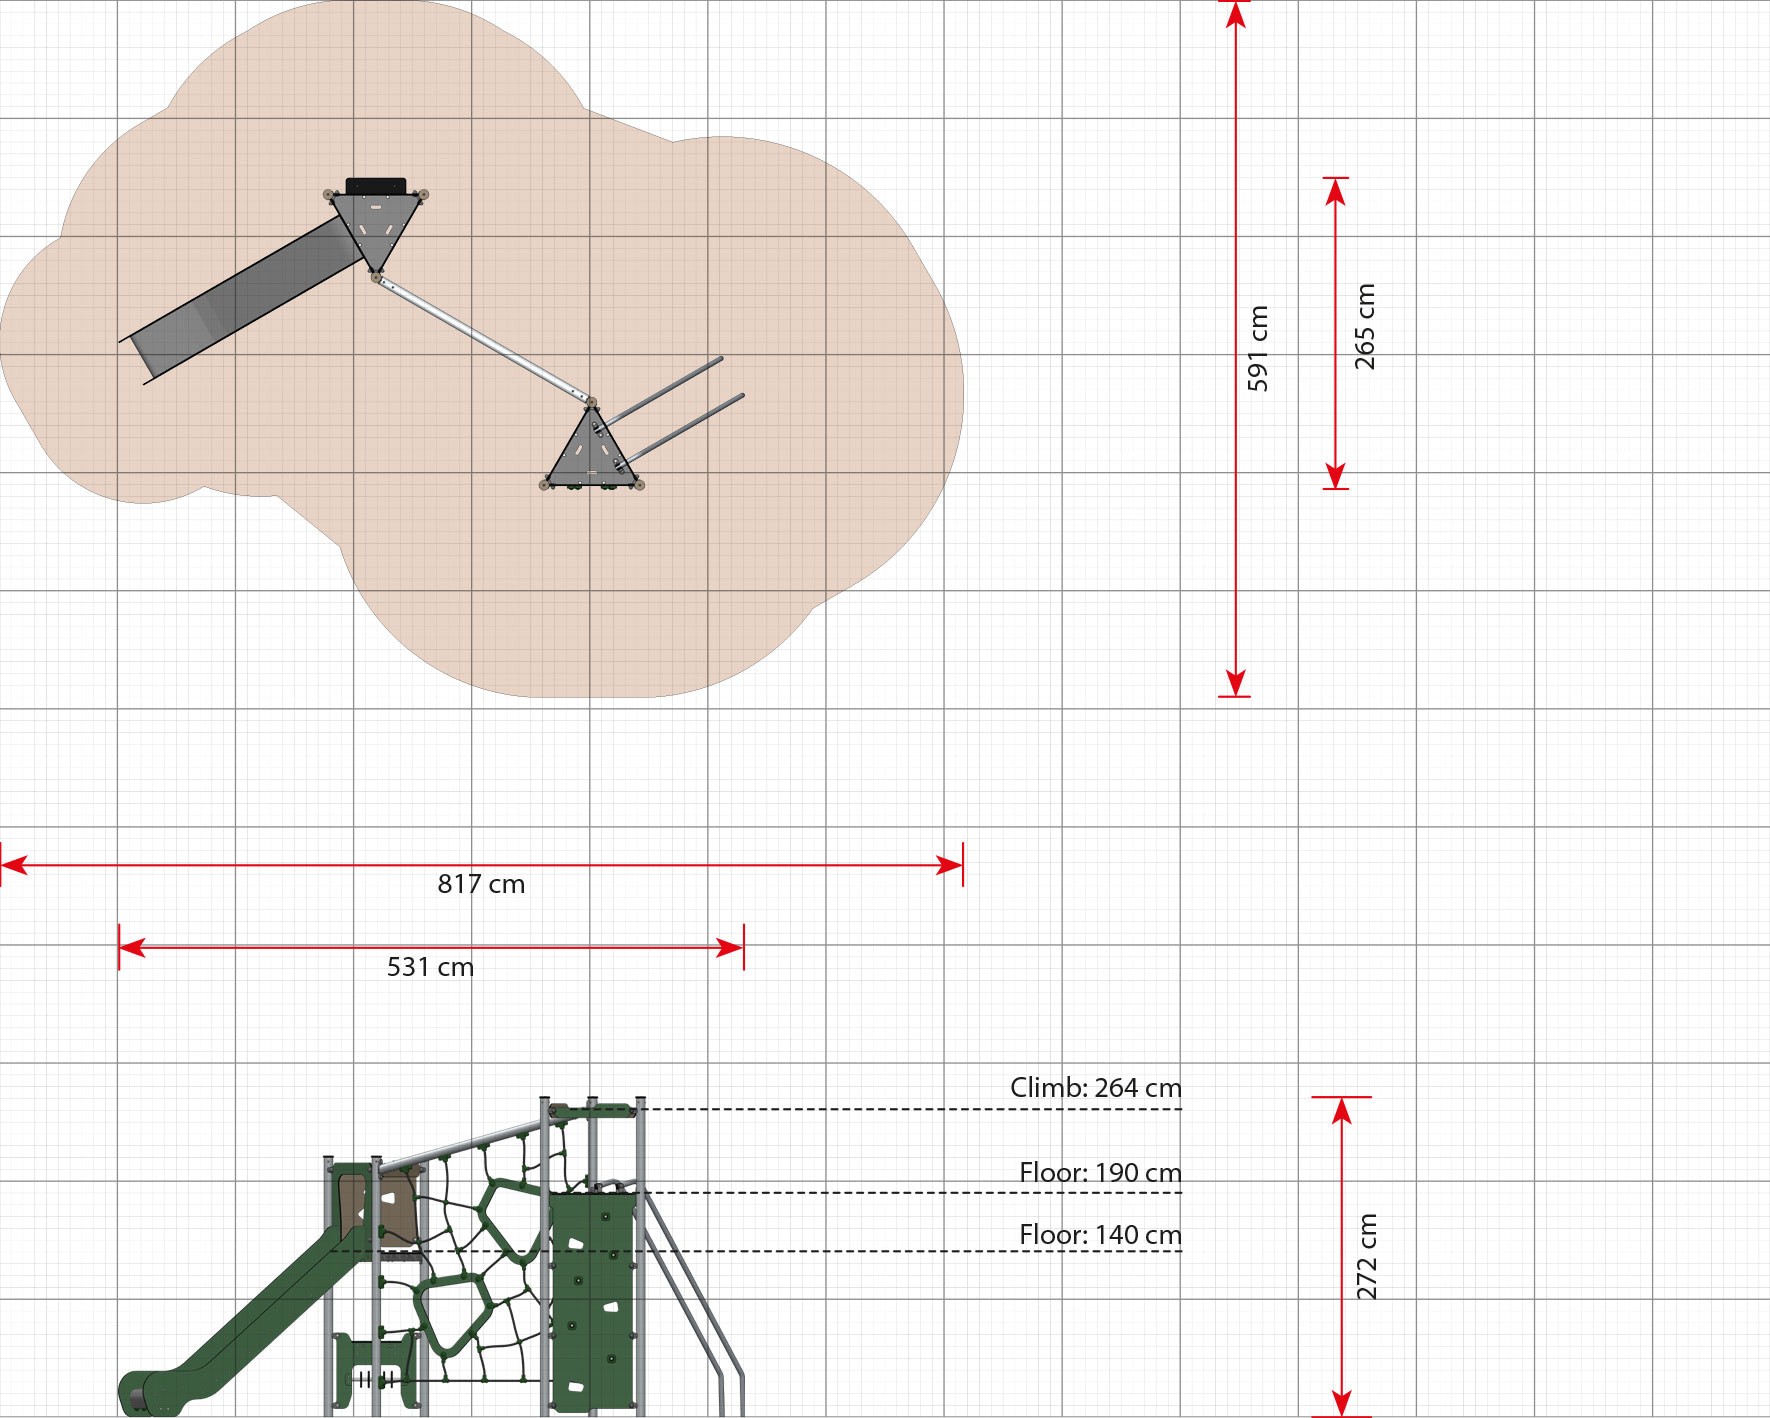Image resolution: width=1770 pixels, height=1418 pixels.
Task: Select the "Floor: 190 cm" annotation
Action: pyautogui.click(x=1100, y=1173)
